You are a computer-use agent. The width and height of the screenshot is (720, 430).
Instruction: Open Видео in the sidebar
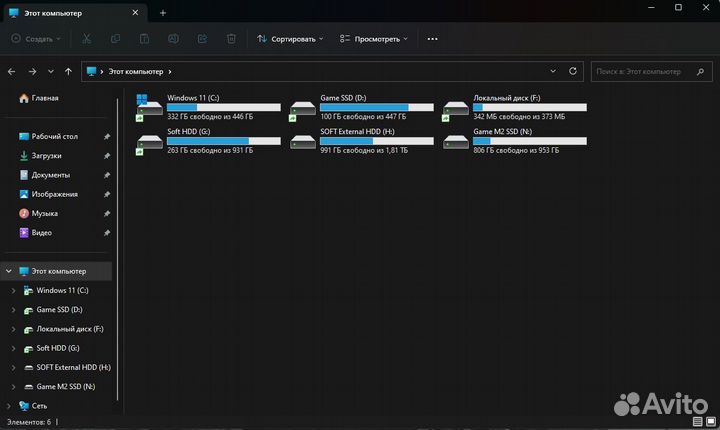click(35, 233)
